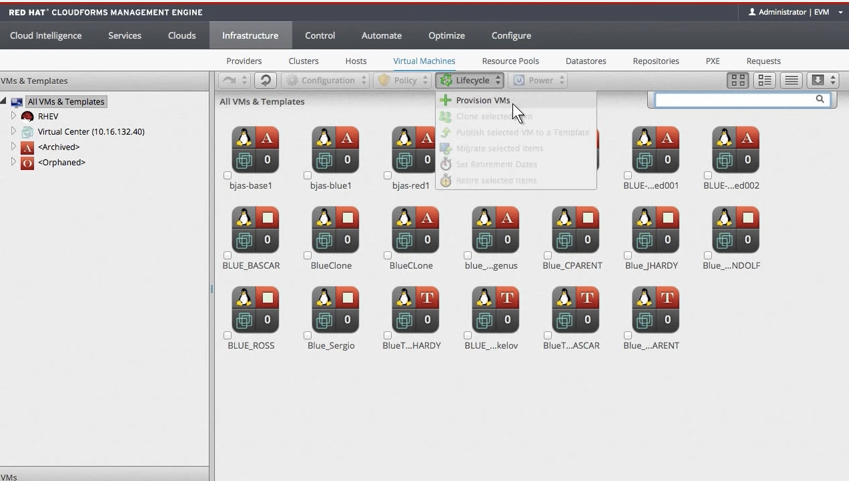Click the Blue_...NDOLF VM quadicon
Image resolution: width=849 pixels, height=481 pixels.
coord(736,230)
